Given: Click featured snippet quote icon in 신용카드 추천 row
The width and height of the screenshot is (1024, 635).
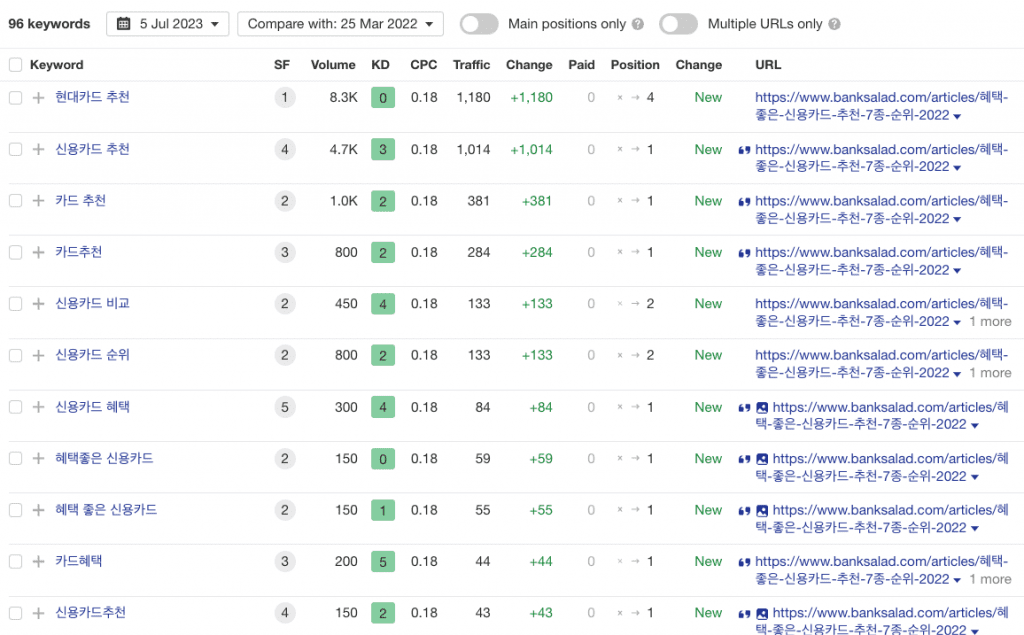Looking at the screenshot, I should tap(744, 150).
